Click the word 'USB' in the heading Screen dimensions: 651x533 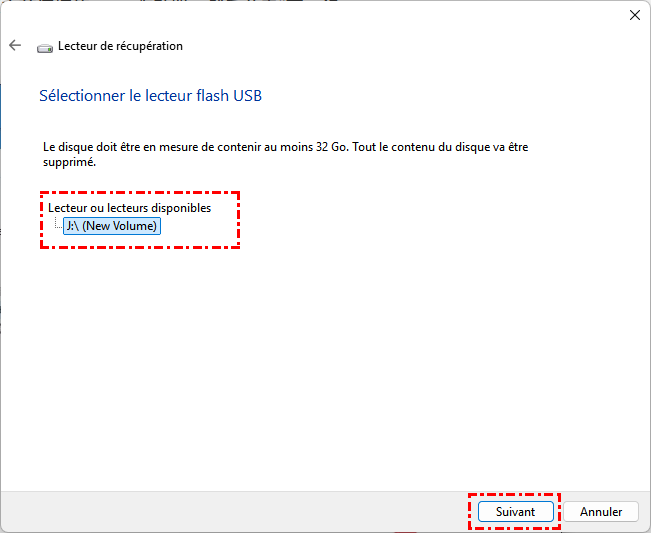coord(249,96)
